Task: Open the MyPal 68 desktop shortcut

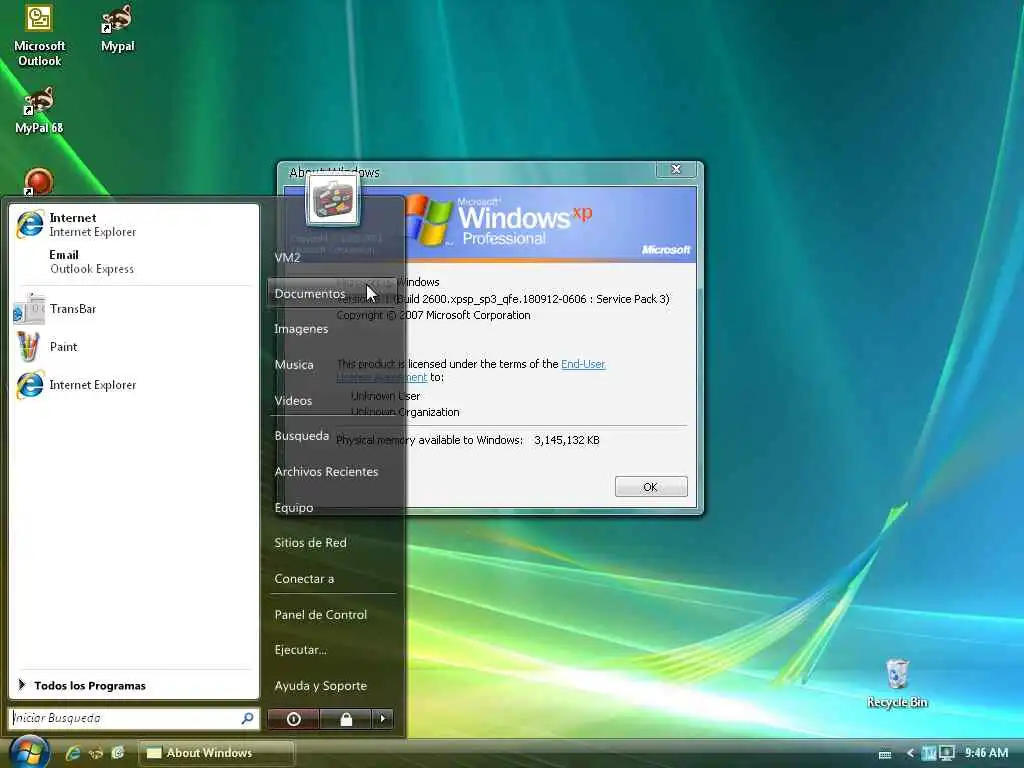Action: (x=39, y=111)
